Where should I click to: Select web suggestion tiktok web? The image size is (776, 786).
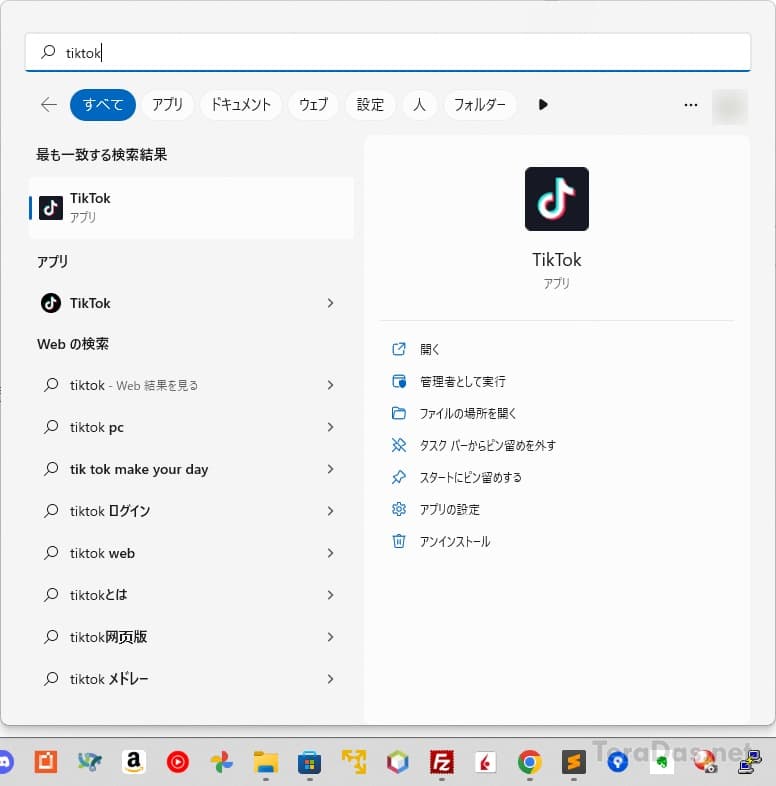102,553
